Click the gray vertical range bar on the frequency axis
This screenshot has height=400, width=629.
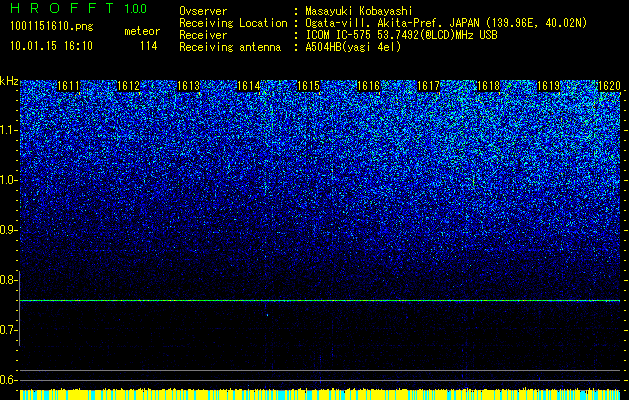19,309
